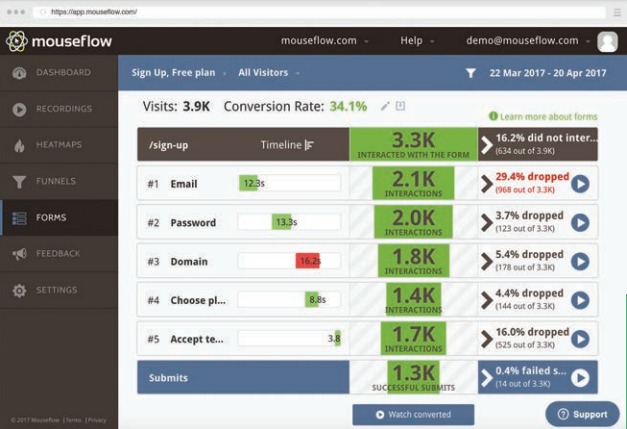Click the 3.3K interacted with the form block
Viewport: 627px width, 429px height.
[413, 144]
